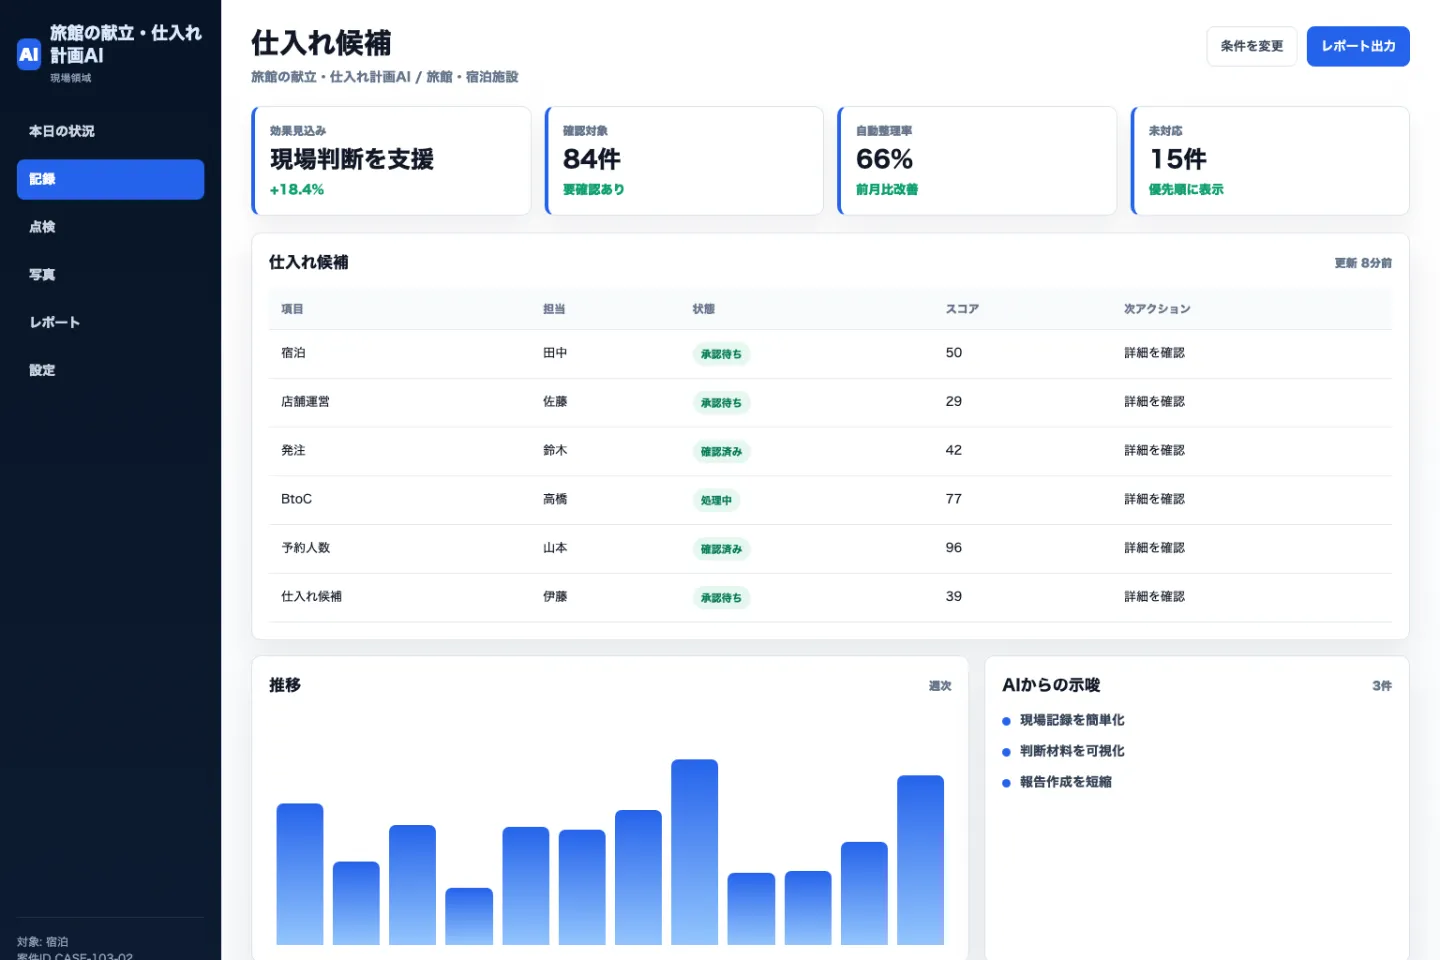Click the 週次 label in 推移 chart

940,686
